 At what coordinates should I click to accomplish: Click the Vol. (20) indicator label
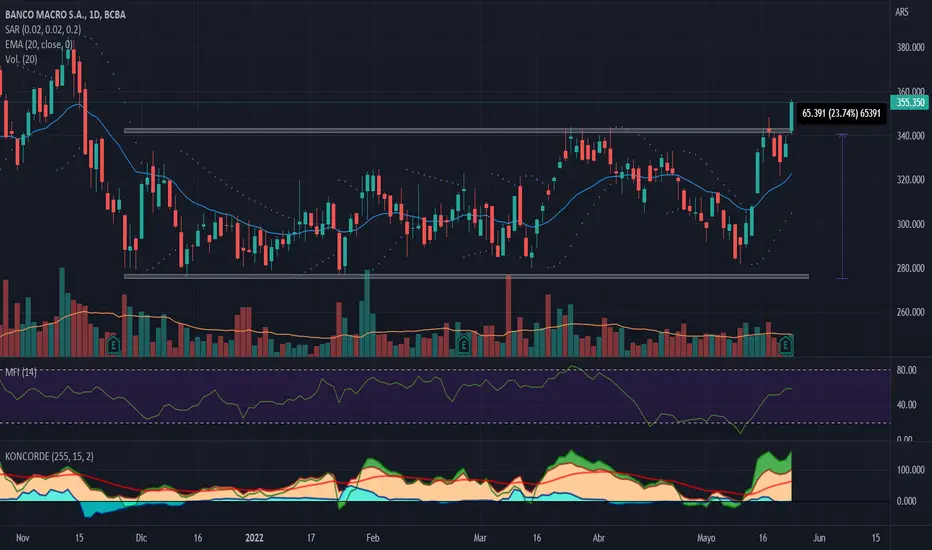(x=21, y=59)
